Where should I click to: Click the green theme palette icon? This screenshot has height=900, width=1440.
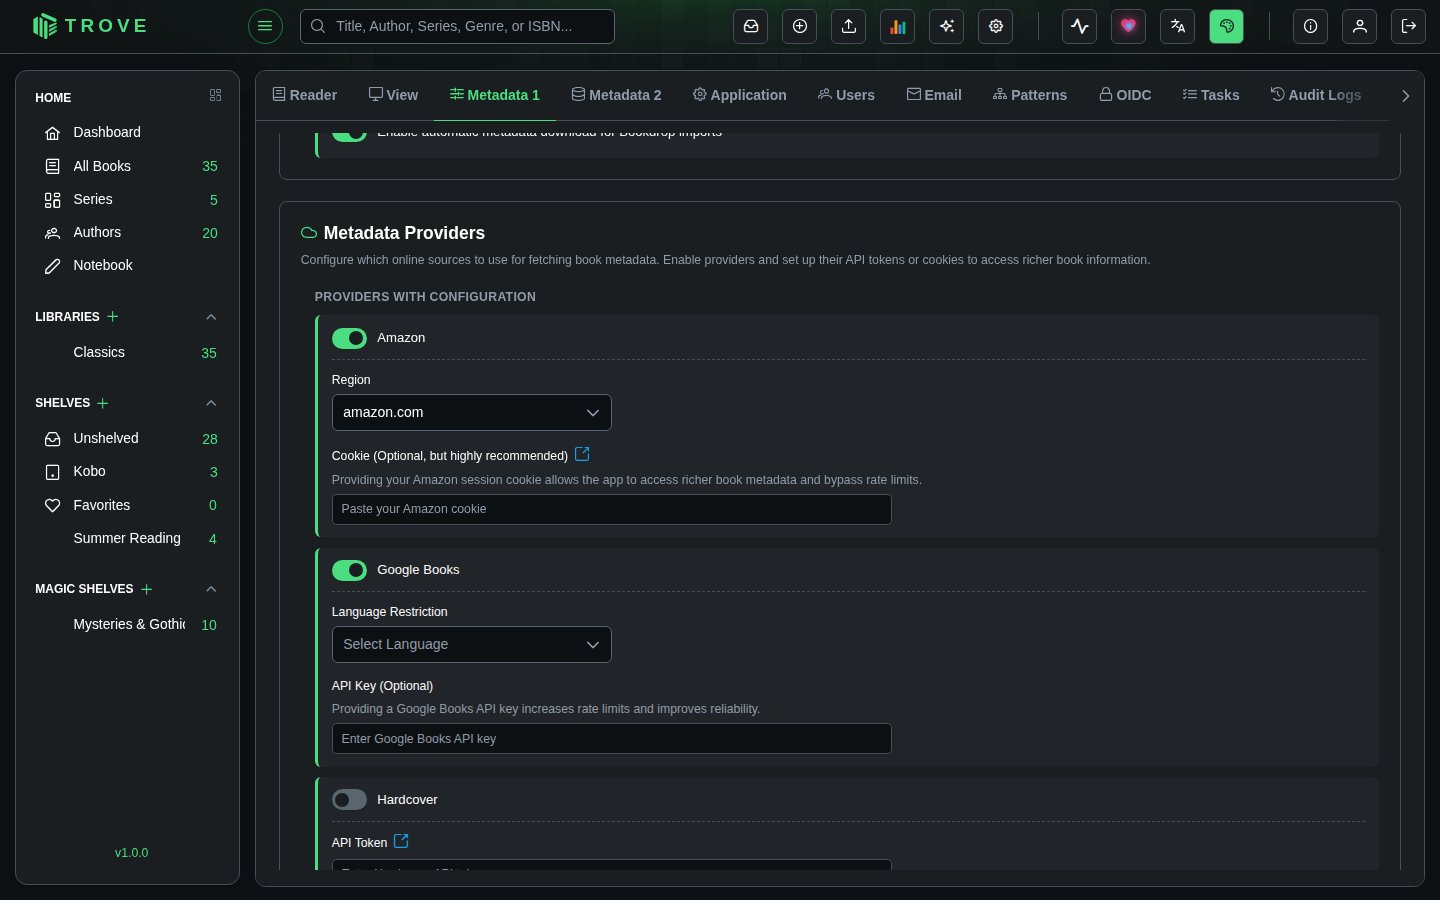point(1227,26)
